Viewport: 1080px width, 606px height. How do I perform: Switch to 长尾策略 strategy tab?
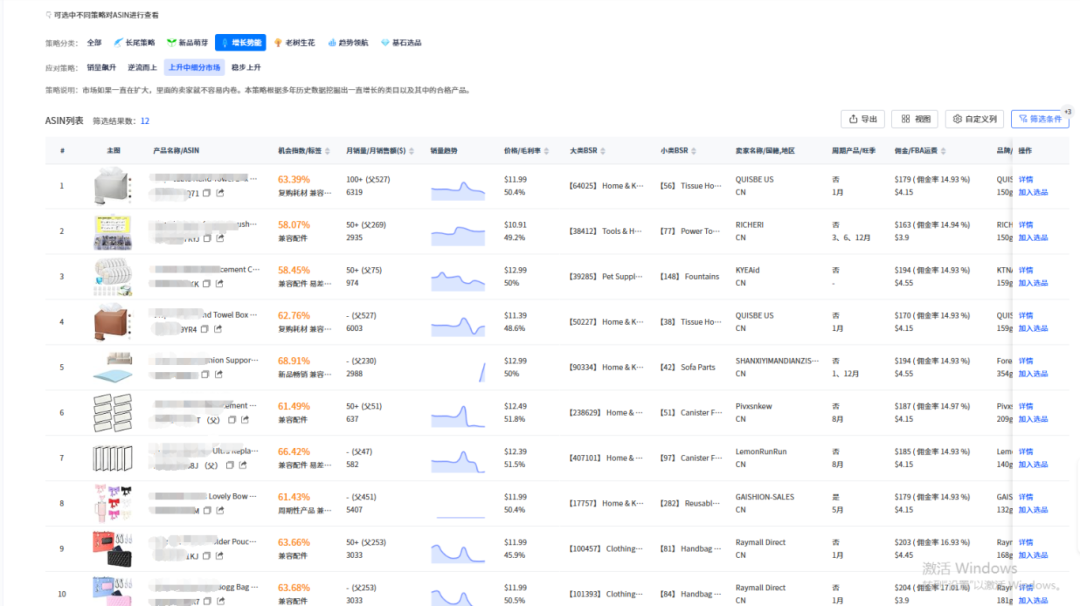pyautogui.click(x=134, y=43)
